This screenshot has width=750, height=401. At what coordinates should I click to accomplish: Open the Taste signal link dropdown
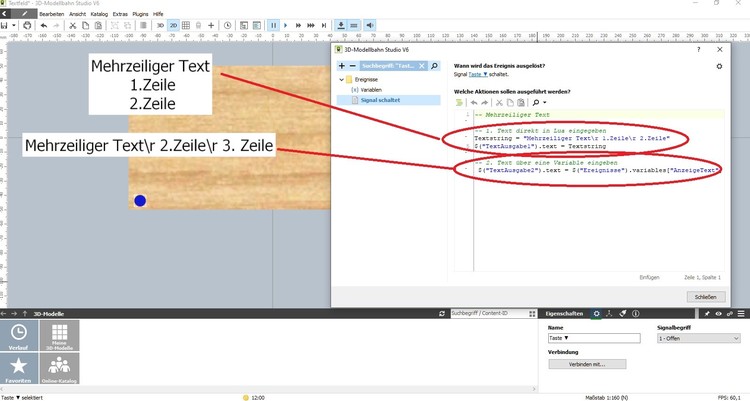[478, 74]
